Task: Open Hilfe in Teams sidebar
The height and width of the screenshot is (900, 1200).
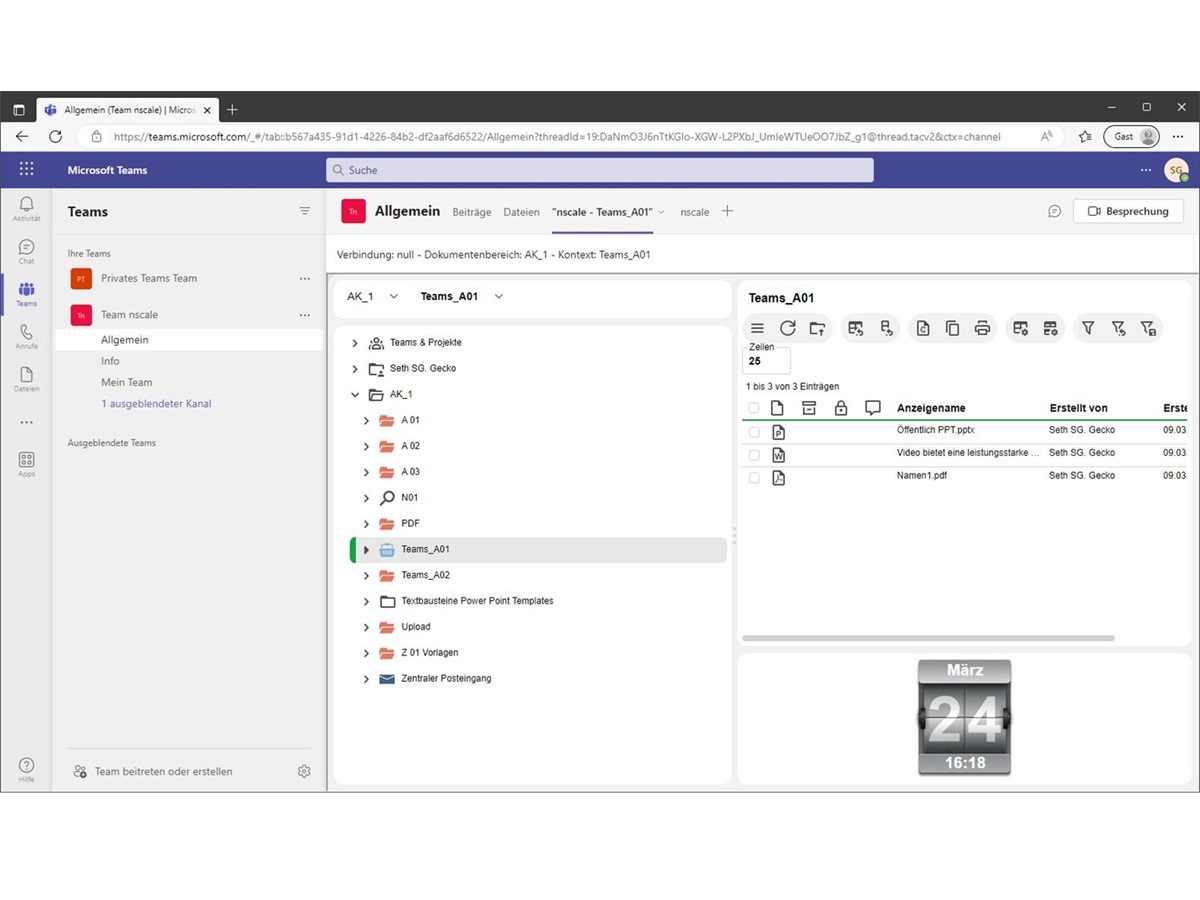Action: point(27,769)
